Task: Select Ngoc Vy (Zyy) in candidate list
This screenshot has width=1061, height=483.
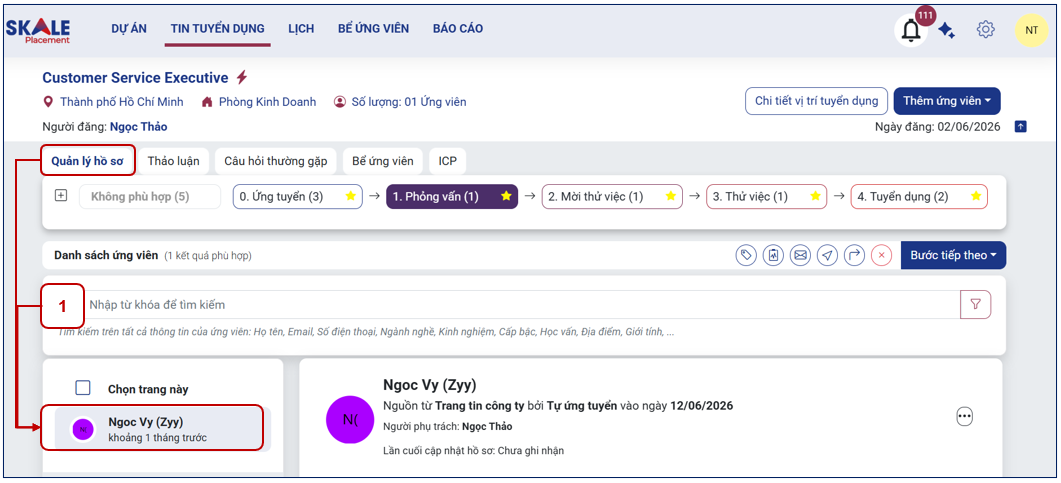Action: [x=162, y=429]
